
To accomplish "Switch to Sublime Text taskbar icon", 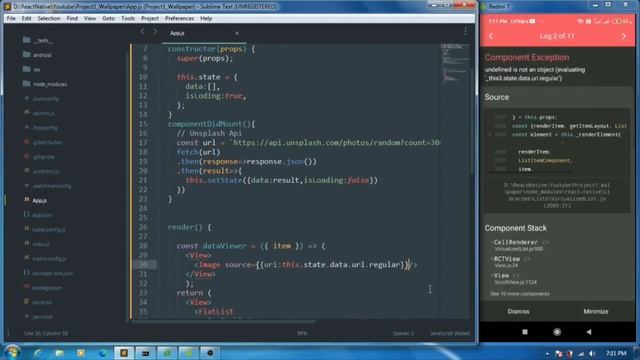I will pyautogui.click(x=124, y=353).
